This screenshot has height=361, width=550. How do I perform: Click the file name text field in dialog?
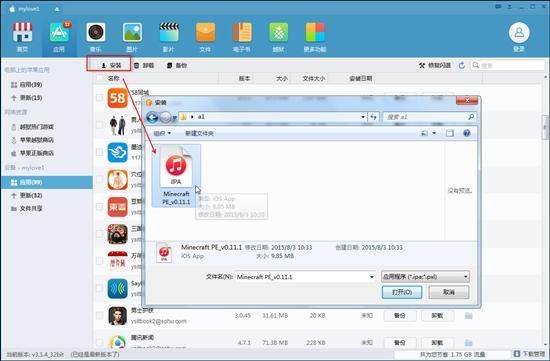[302, 277]
